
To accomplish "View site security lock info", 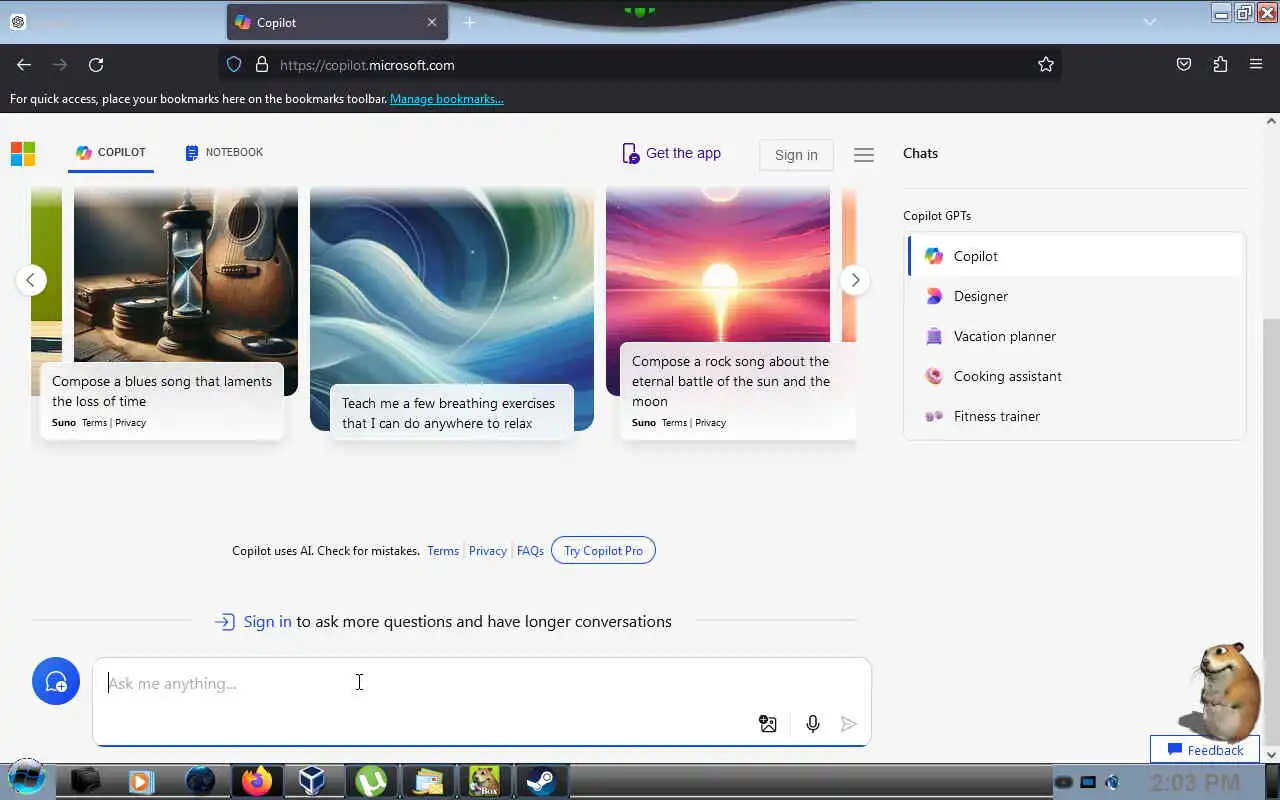I will tap(262, 65).
